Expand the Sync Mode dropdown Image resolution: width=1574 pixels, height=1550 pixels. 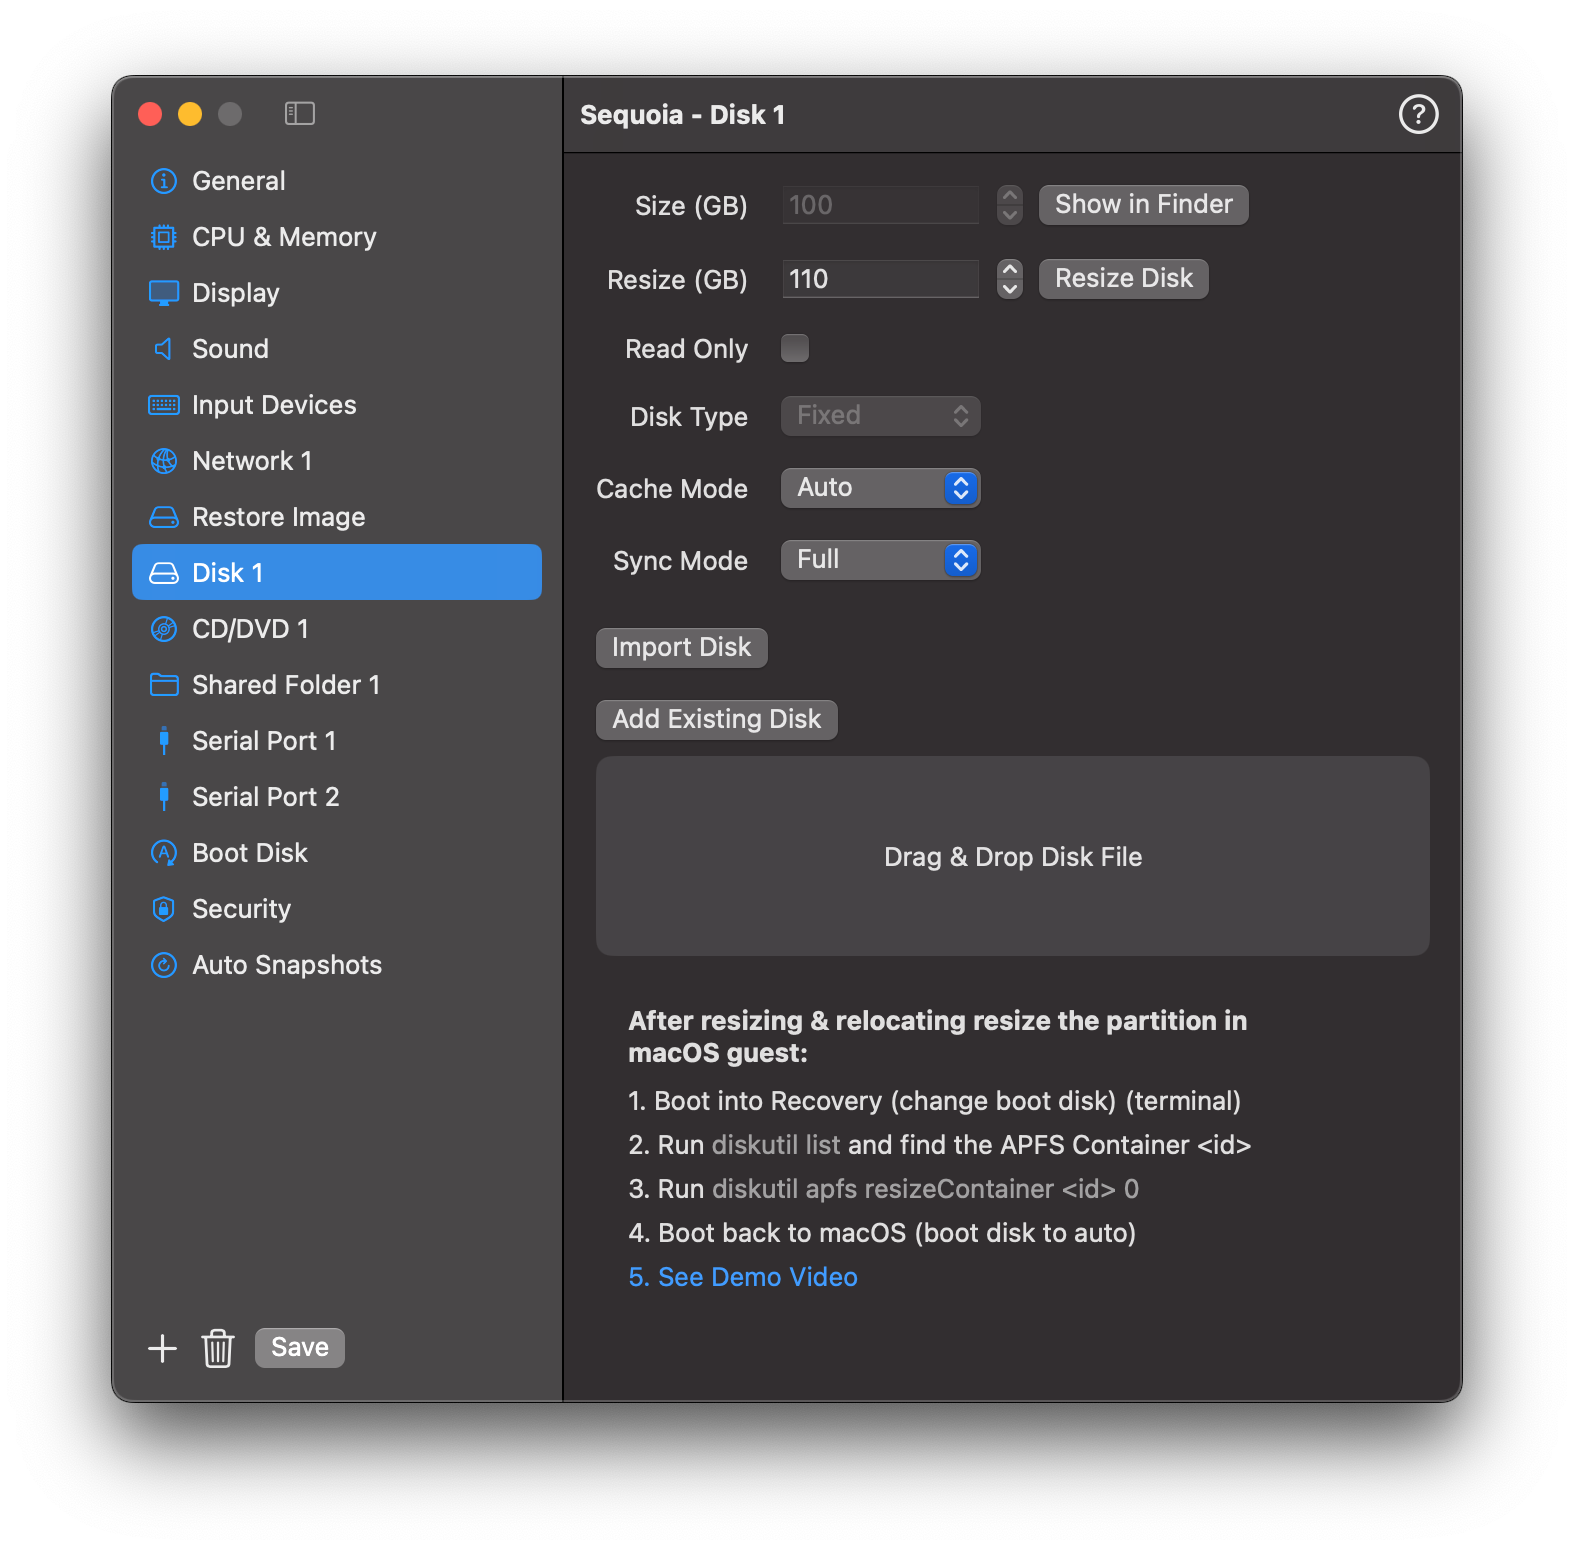pyautogui.click(x=880, y=560)
